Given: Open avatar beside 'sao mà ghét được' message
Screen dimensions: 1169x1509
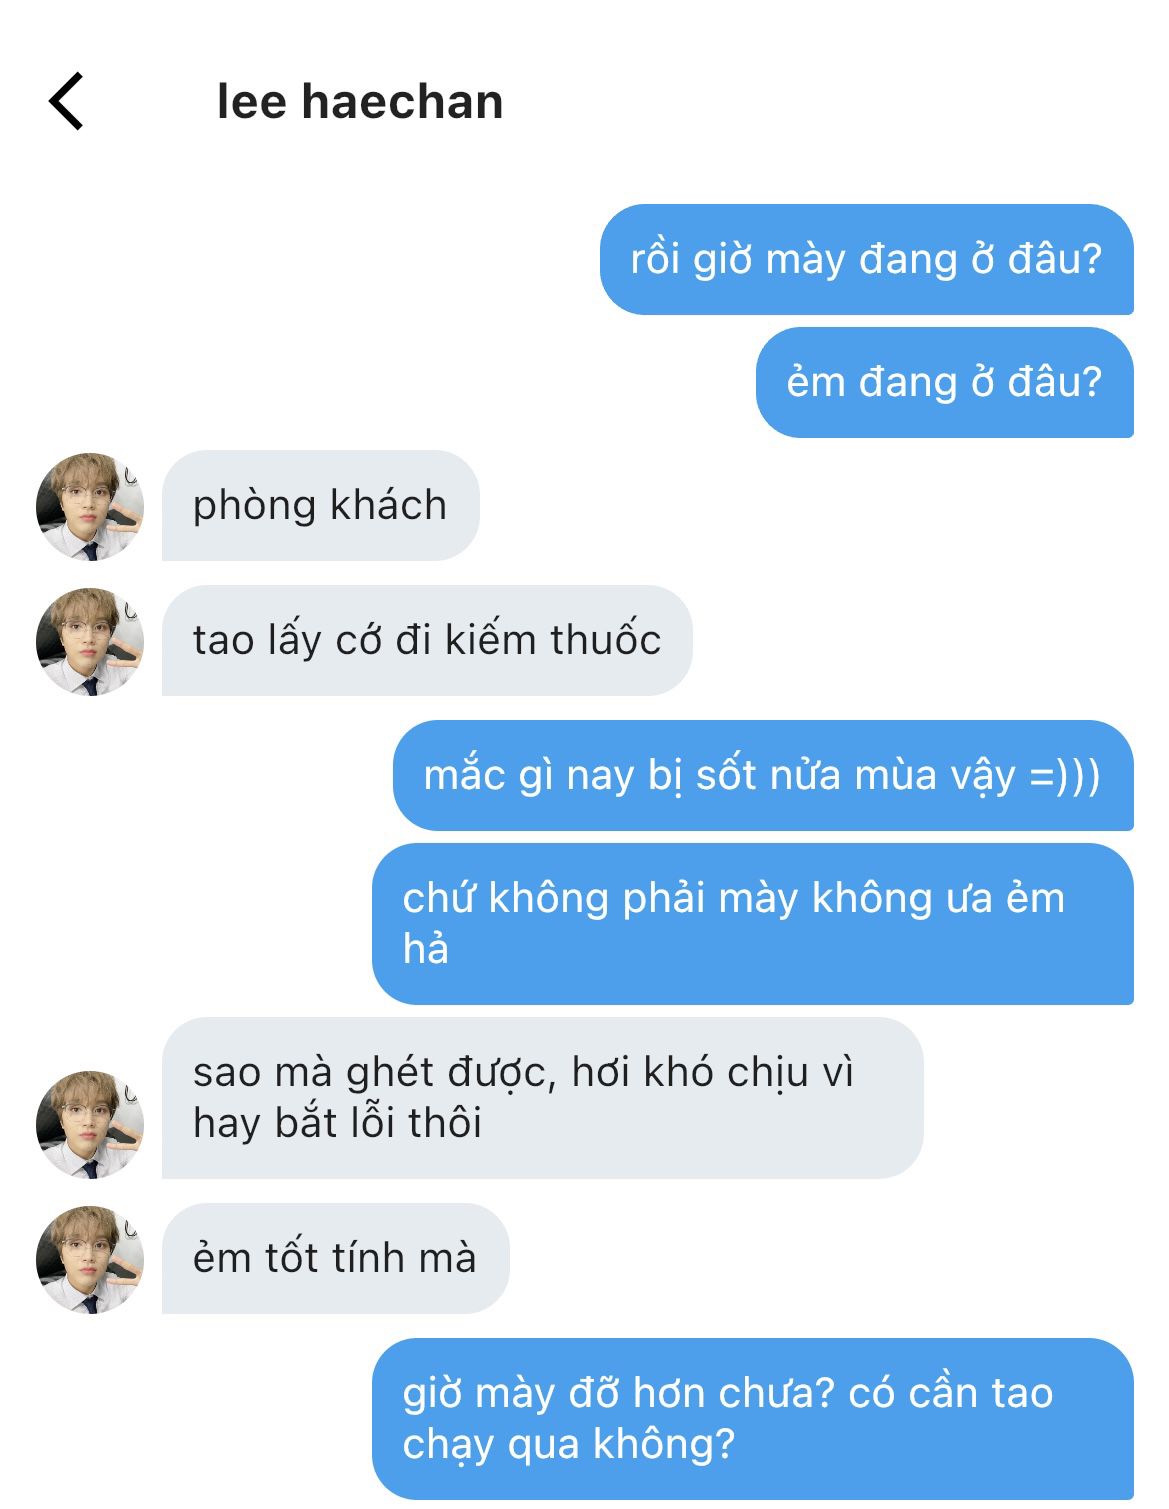Looking at the screenshot, I should click(90, 1124).
